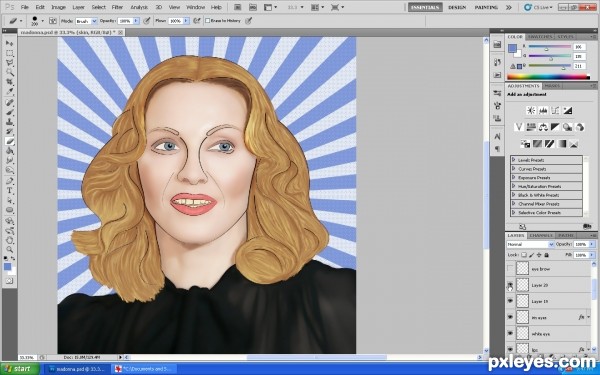Viewport: 600px width, 375px height.
Task: Switch to the Channels tab
Action: [x=541, y=235]
